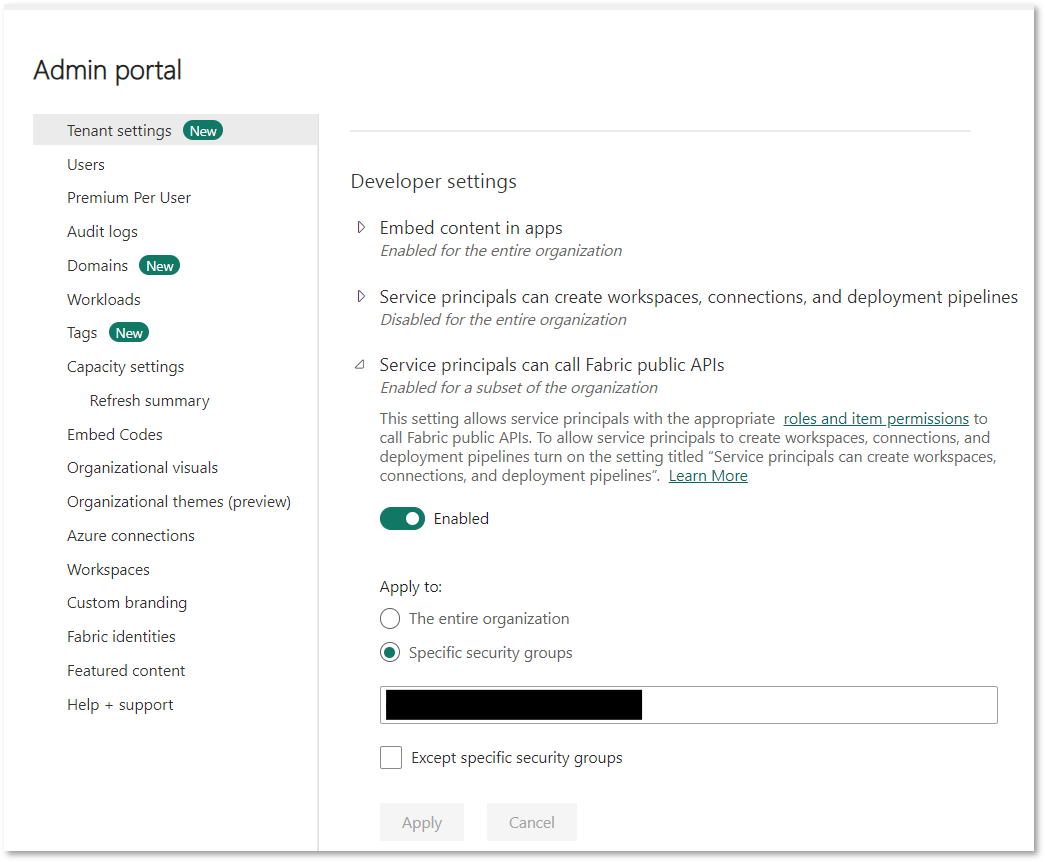Open Capacity settings

125,367
